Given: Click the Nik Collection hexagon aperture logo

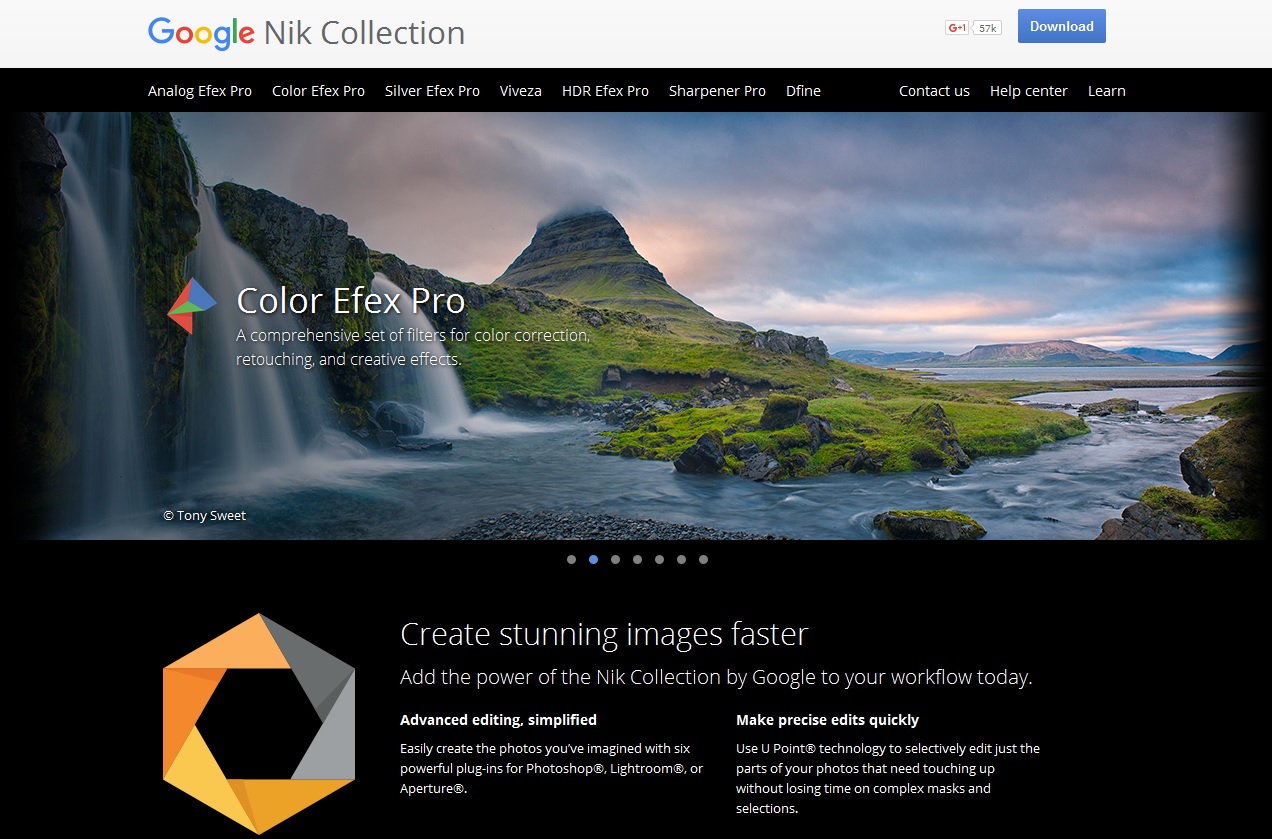Looking at the screenshot, I should pyautogui.click(x=259, y=723).
